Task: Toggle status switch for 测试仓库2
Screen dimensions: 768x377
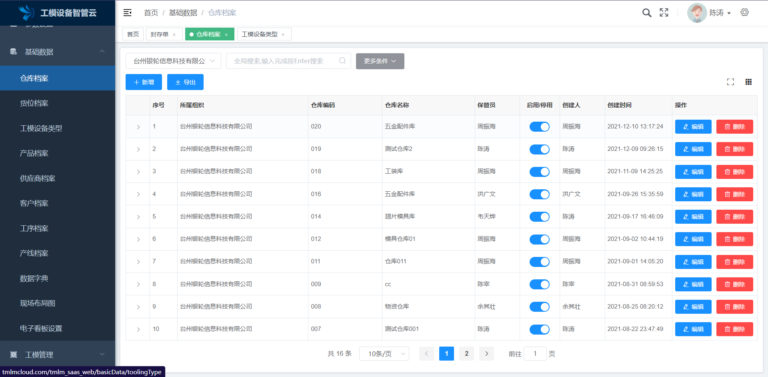Action: coord(539,149)
